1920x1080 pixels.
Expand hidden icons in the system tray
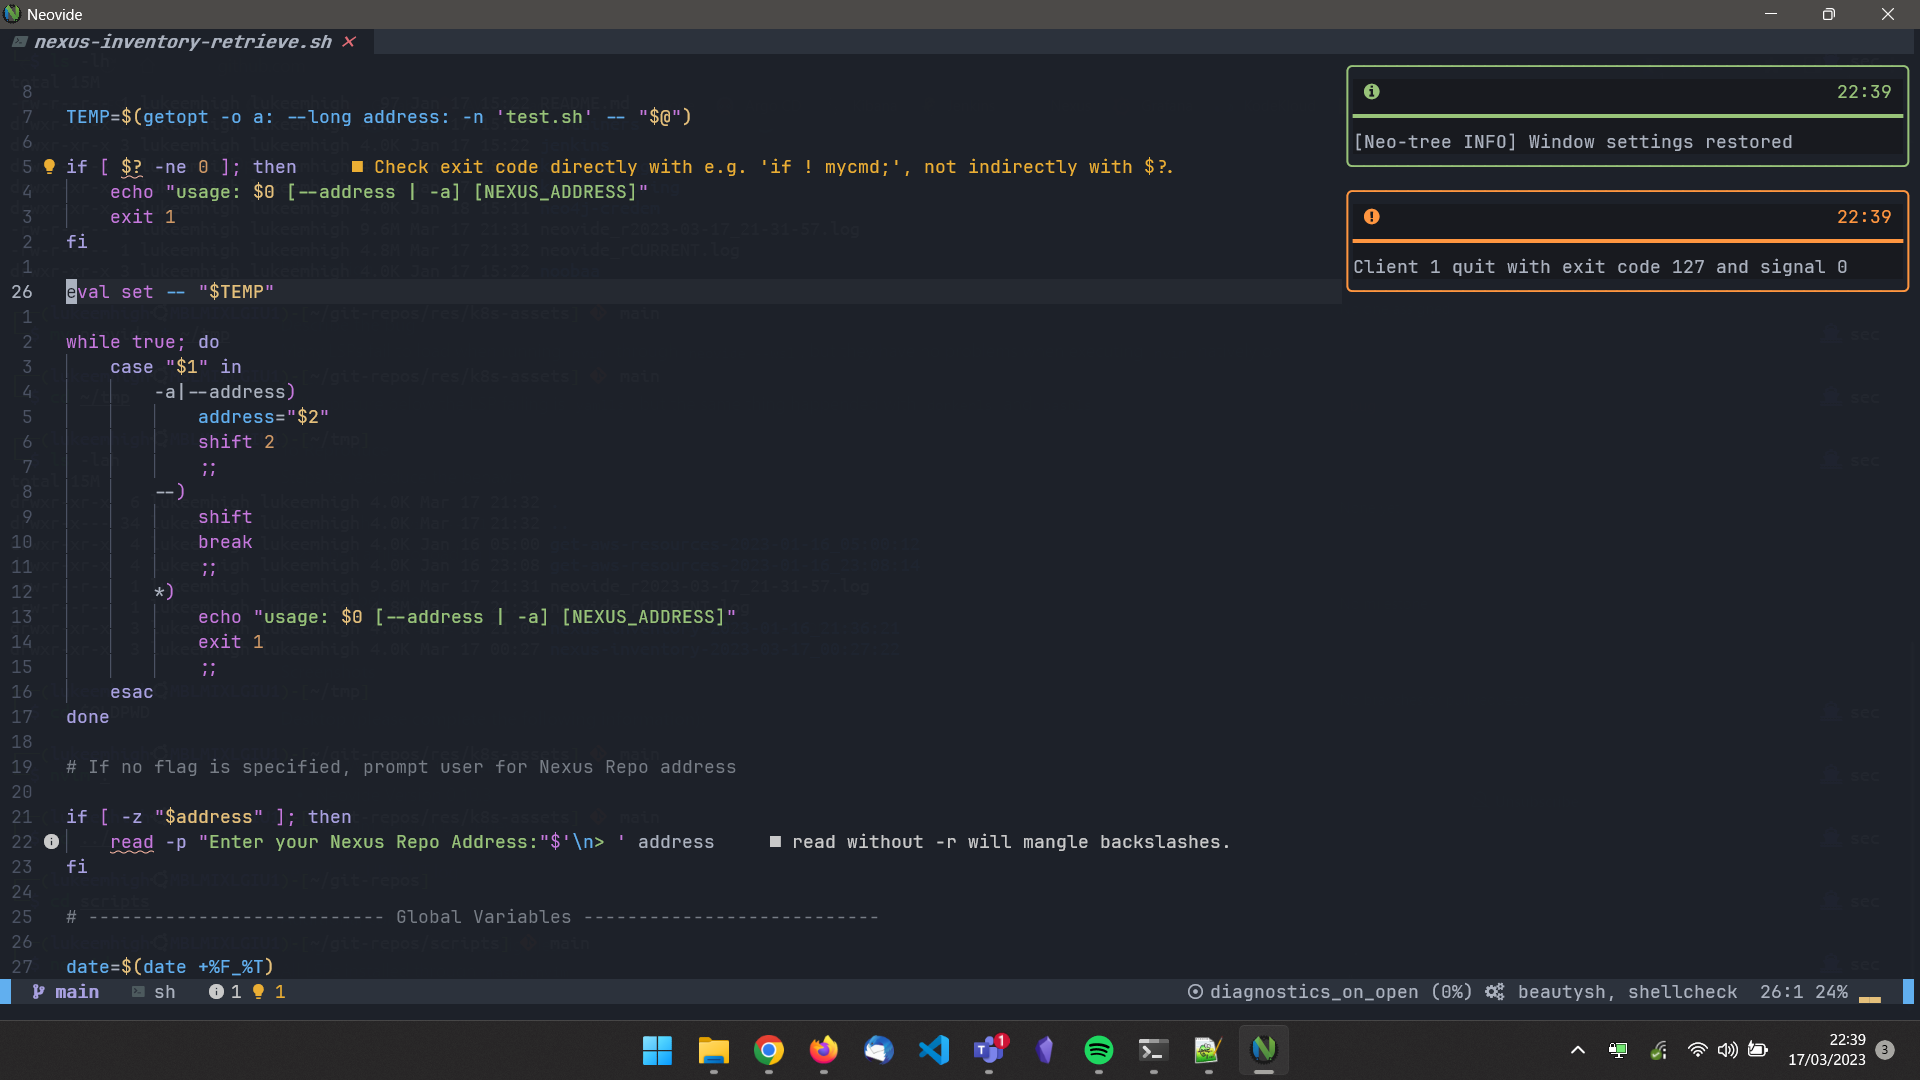coord(1577,1050)
